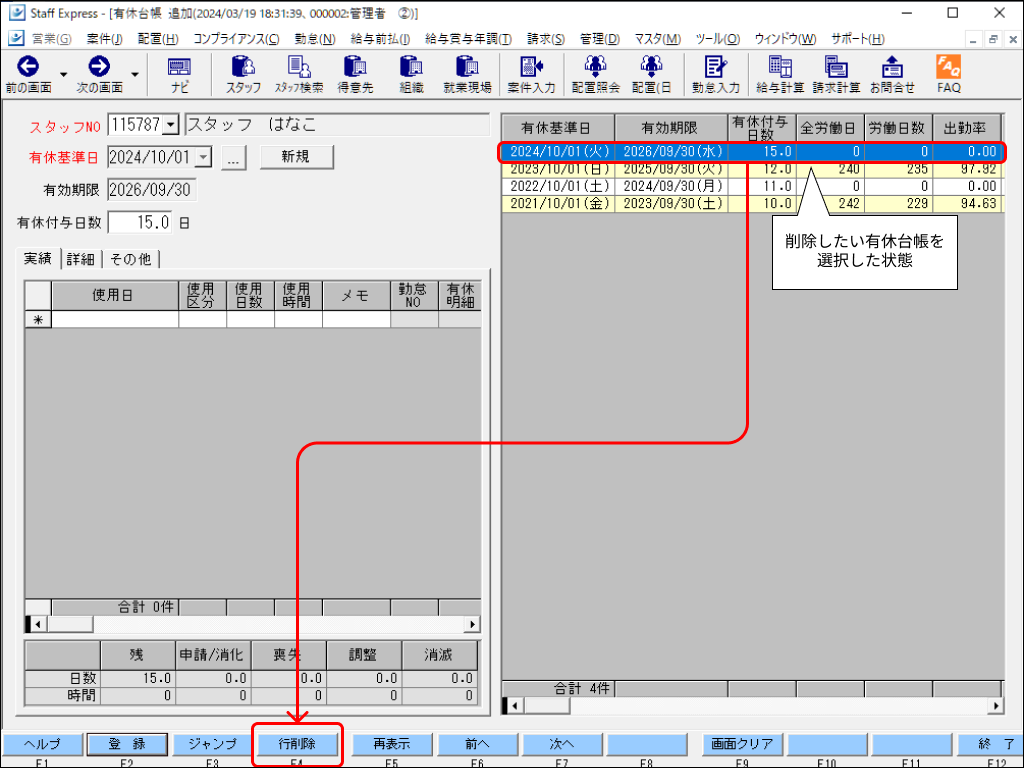Open the 有休基準日 date dropdown

tap(204, 157)
